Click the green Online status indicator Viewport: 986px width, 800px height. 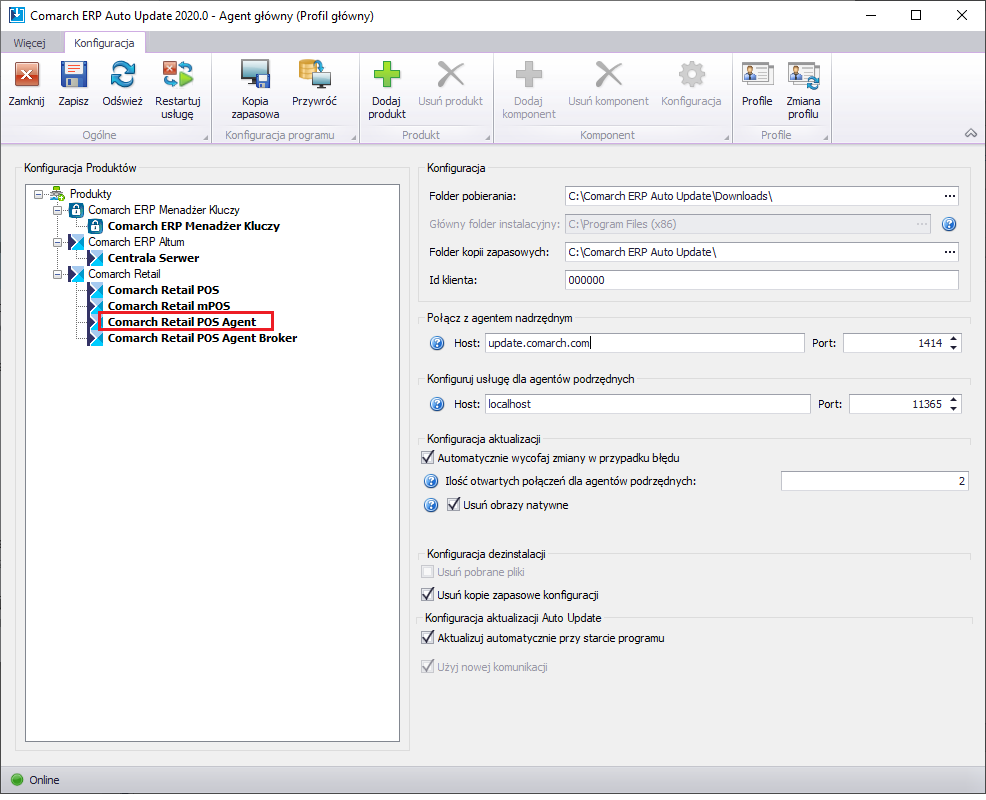18,780
